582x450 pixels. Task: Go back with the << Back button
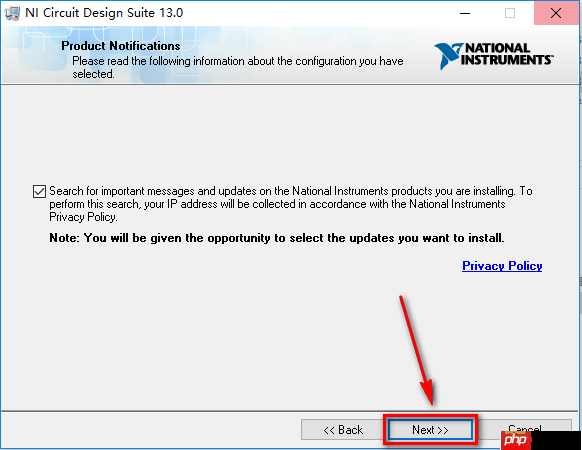click(343, 430)
